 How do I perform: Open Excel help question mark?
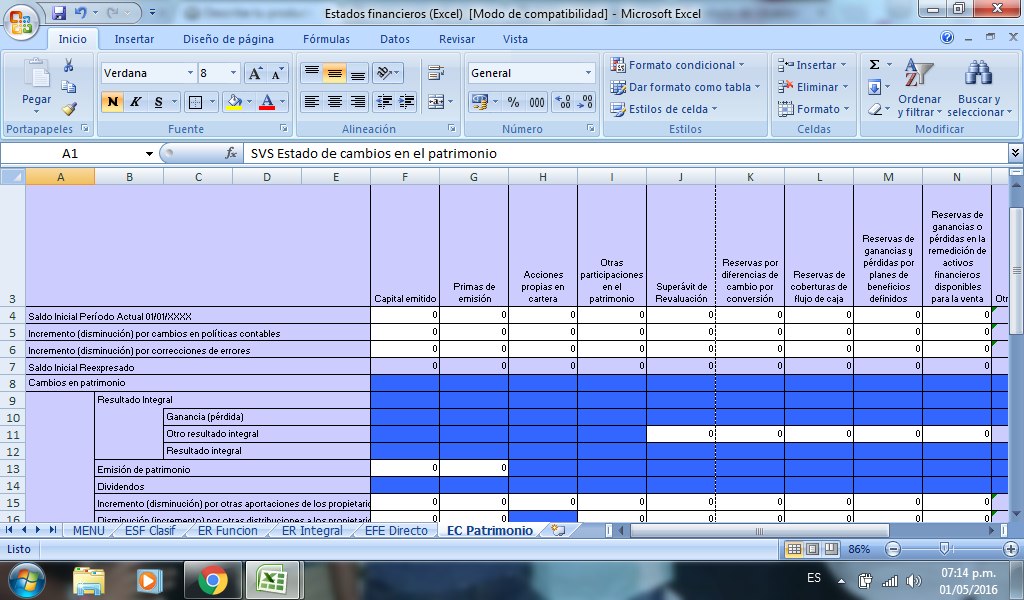[947, 38]
